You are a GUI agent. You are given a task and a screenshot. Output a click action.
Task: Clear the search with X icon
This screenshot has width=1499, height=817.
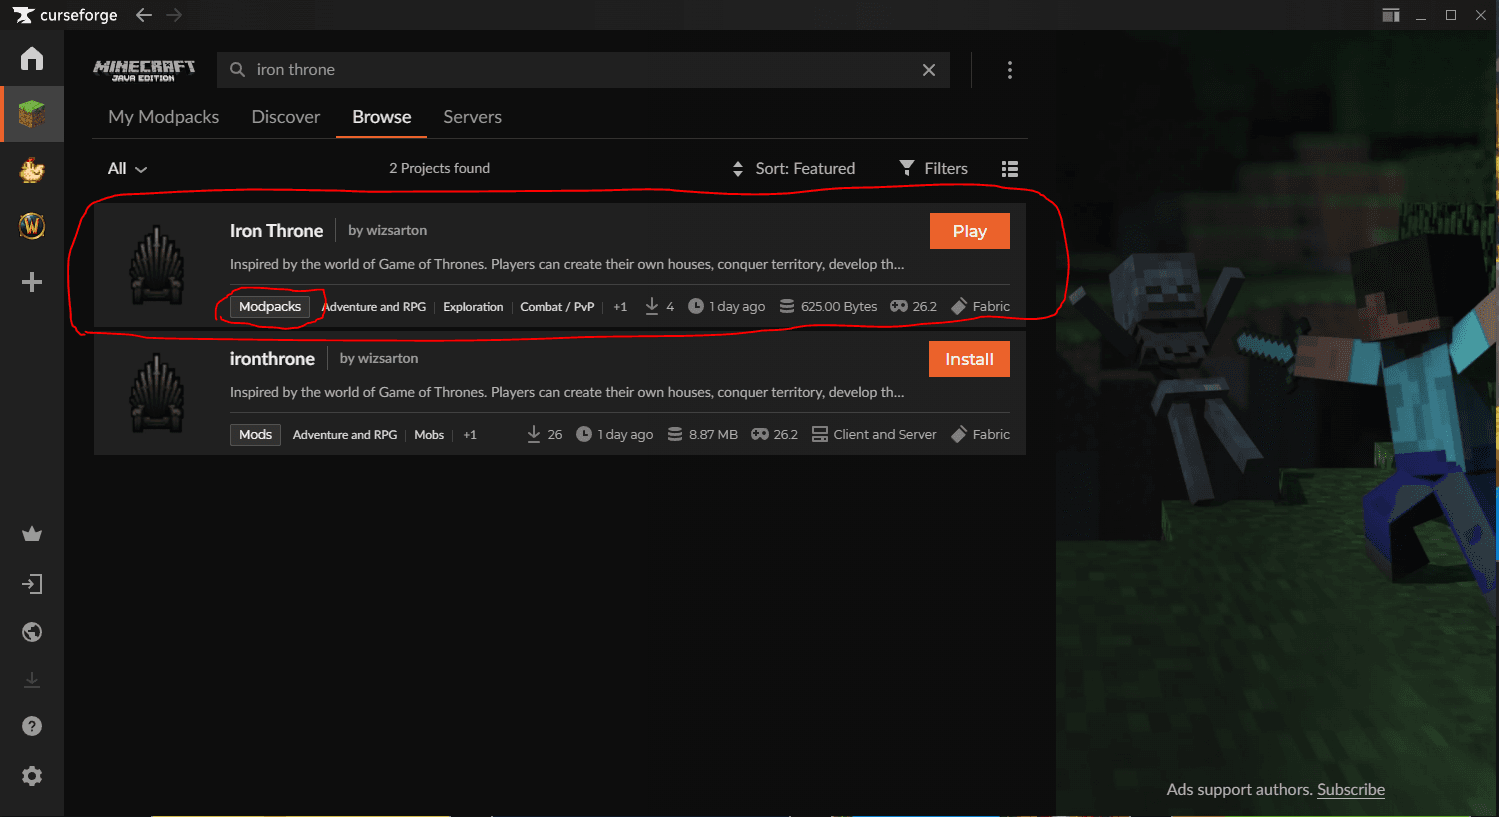[x=929, y=70]
